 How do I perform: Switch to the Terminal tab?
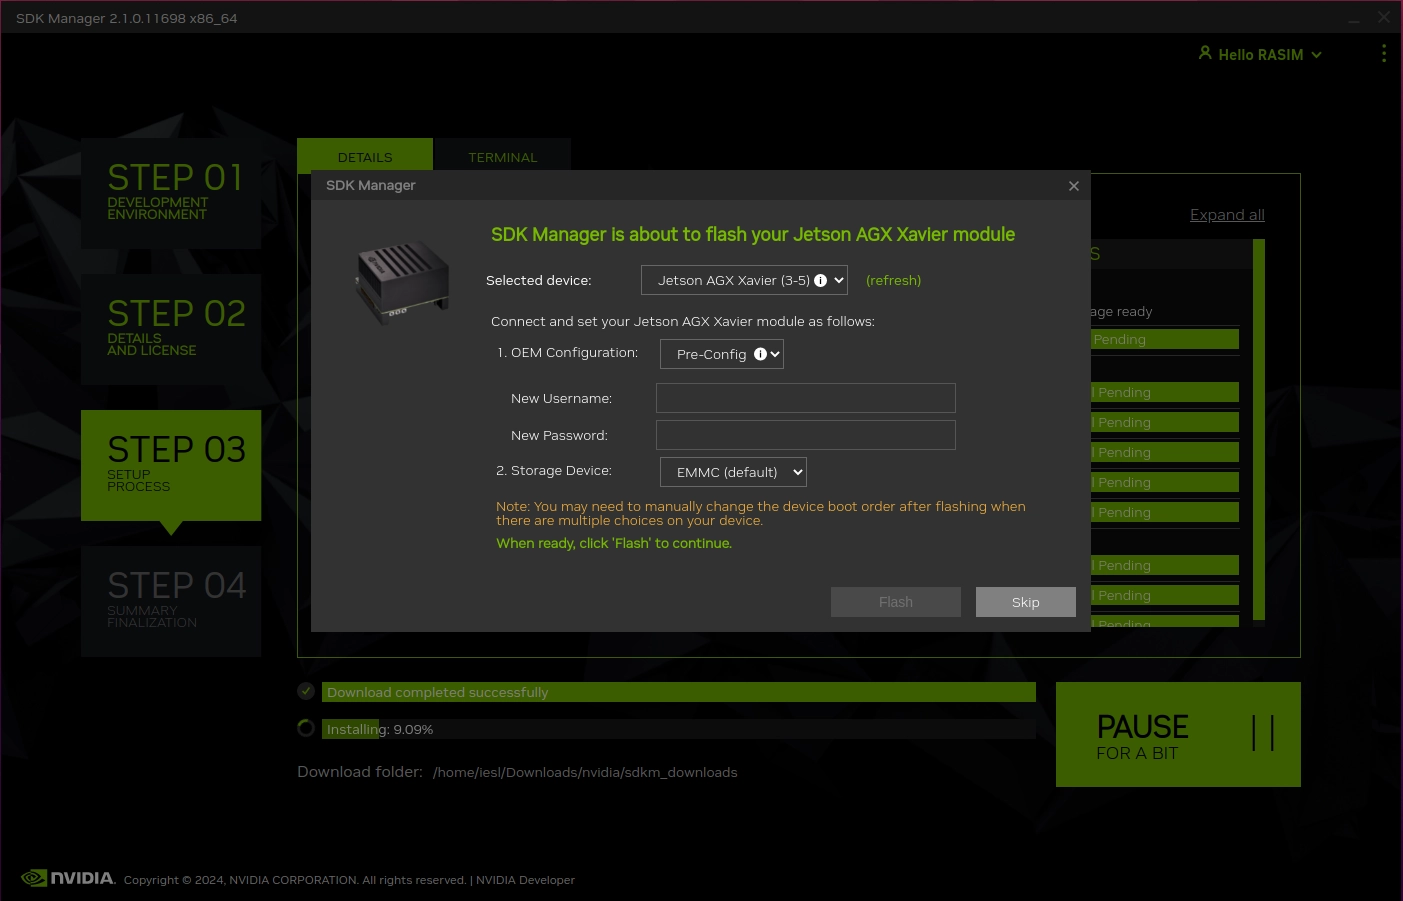tap(502, 157)
